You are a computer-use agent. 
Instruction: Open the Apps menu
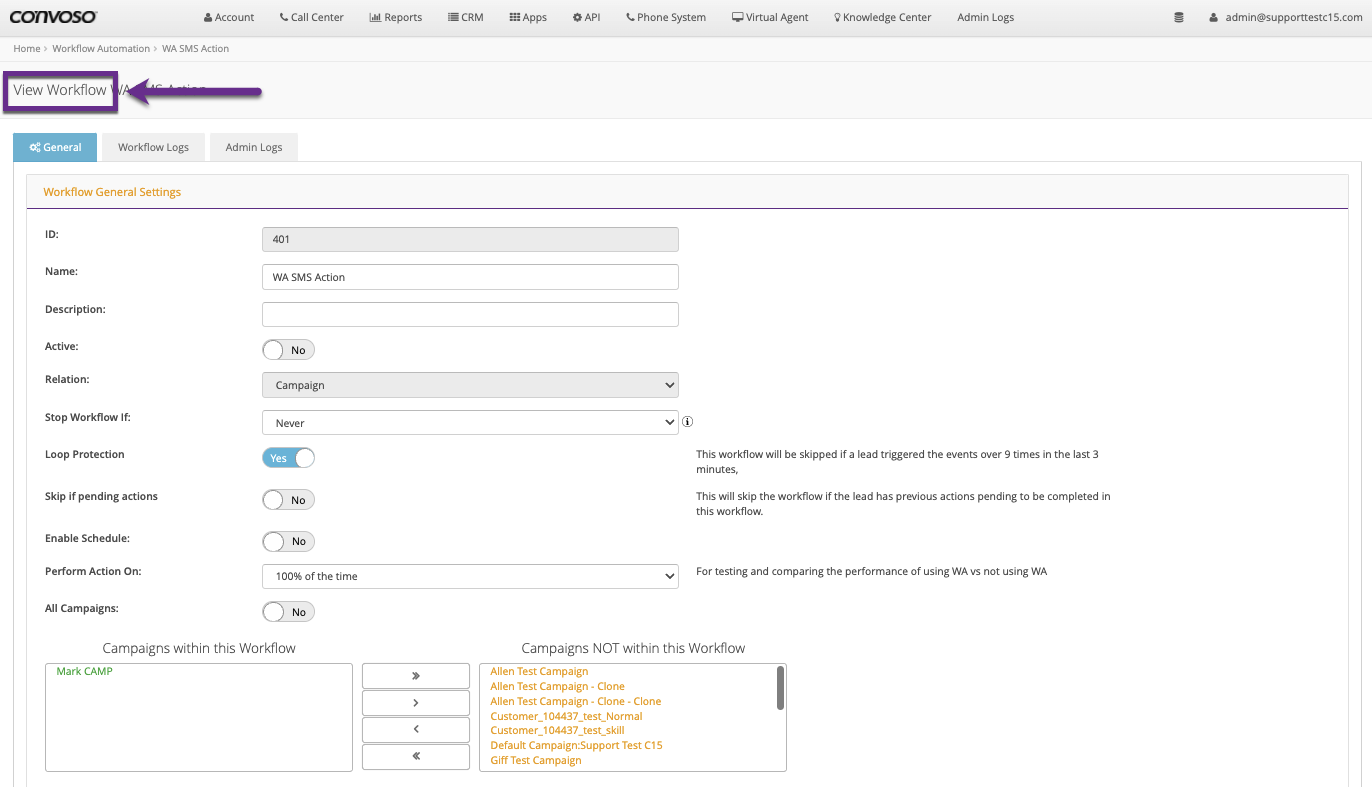(528, 17)
